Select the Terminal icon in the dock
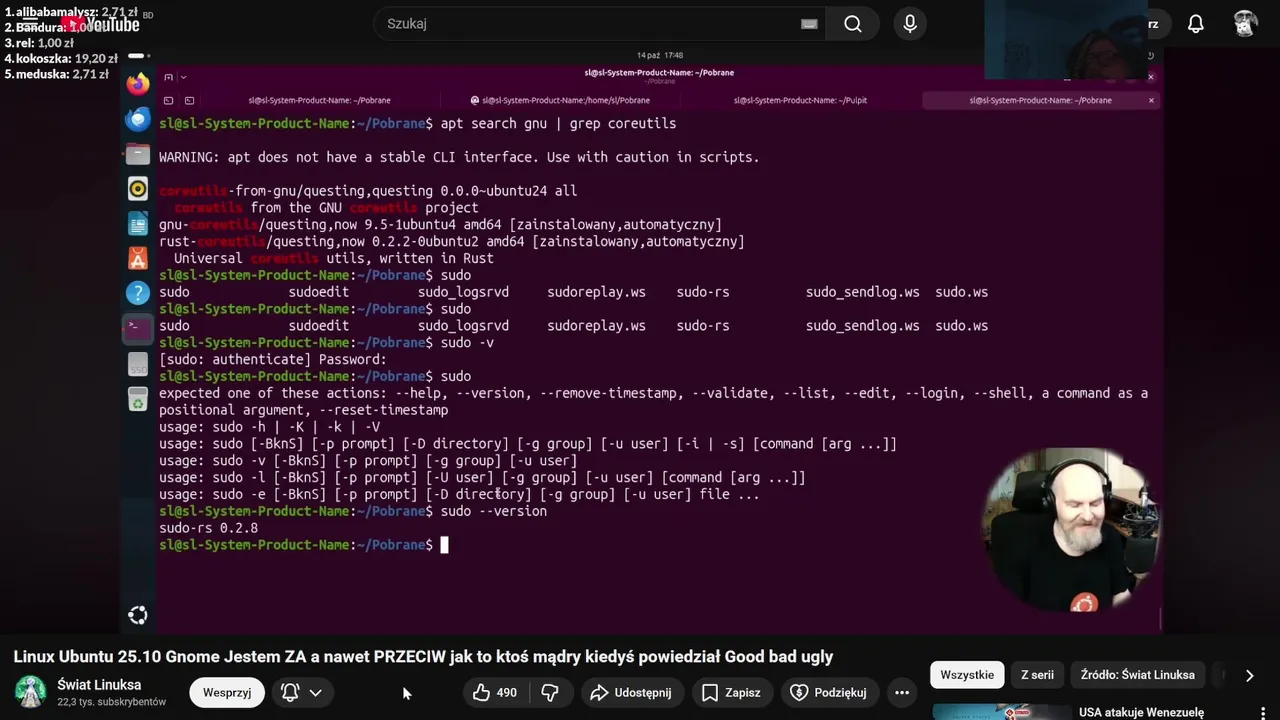The height and width of the screenshot is (720, 1280). pyautogui.click(x=138, y=328)
